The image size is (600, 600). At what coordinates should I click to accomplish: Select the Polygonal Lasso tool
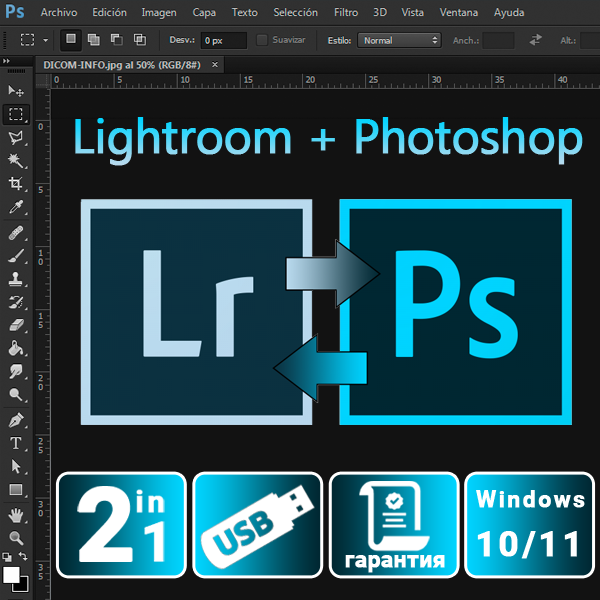click(16, 138)
